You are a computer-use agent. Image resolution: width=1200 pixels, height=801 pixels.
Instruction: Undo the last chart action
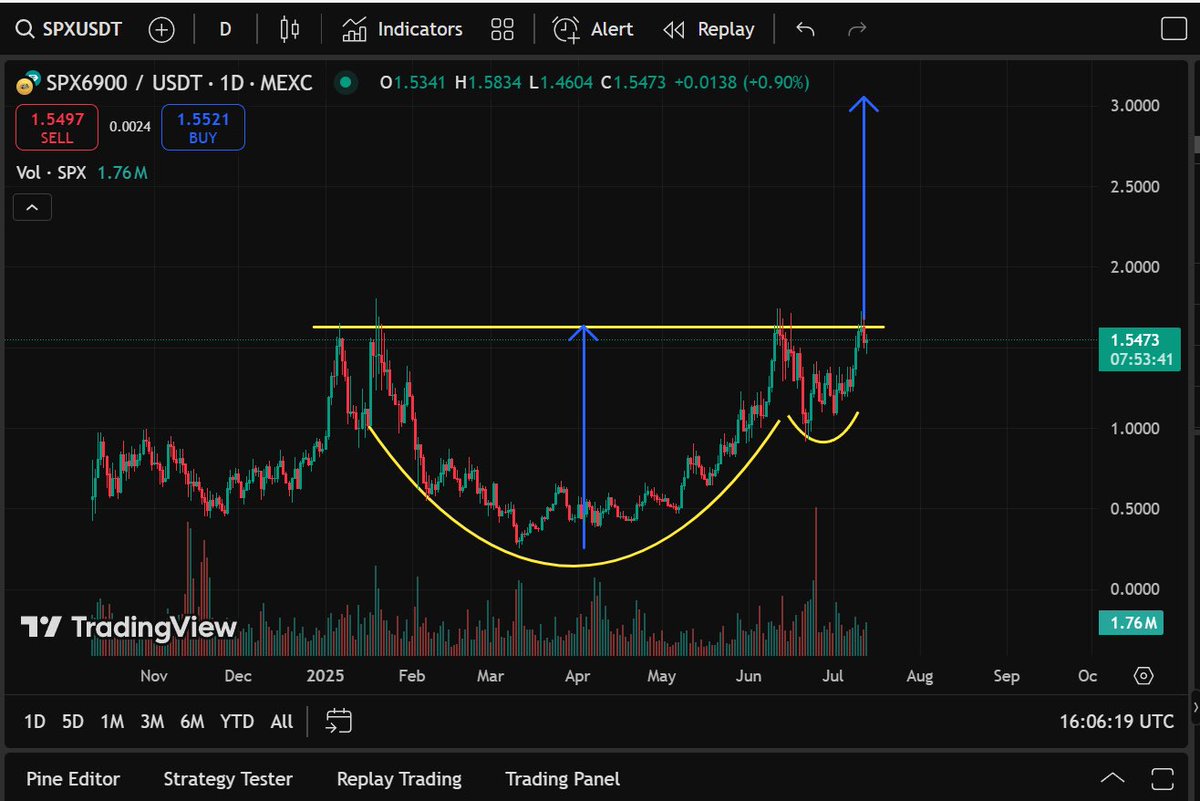tap(805, 29)
